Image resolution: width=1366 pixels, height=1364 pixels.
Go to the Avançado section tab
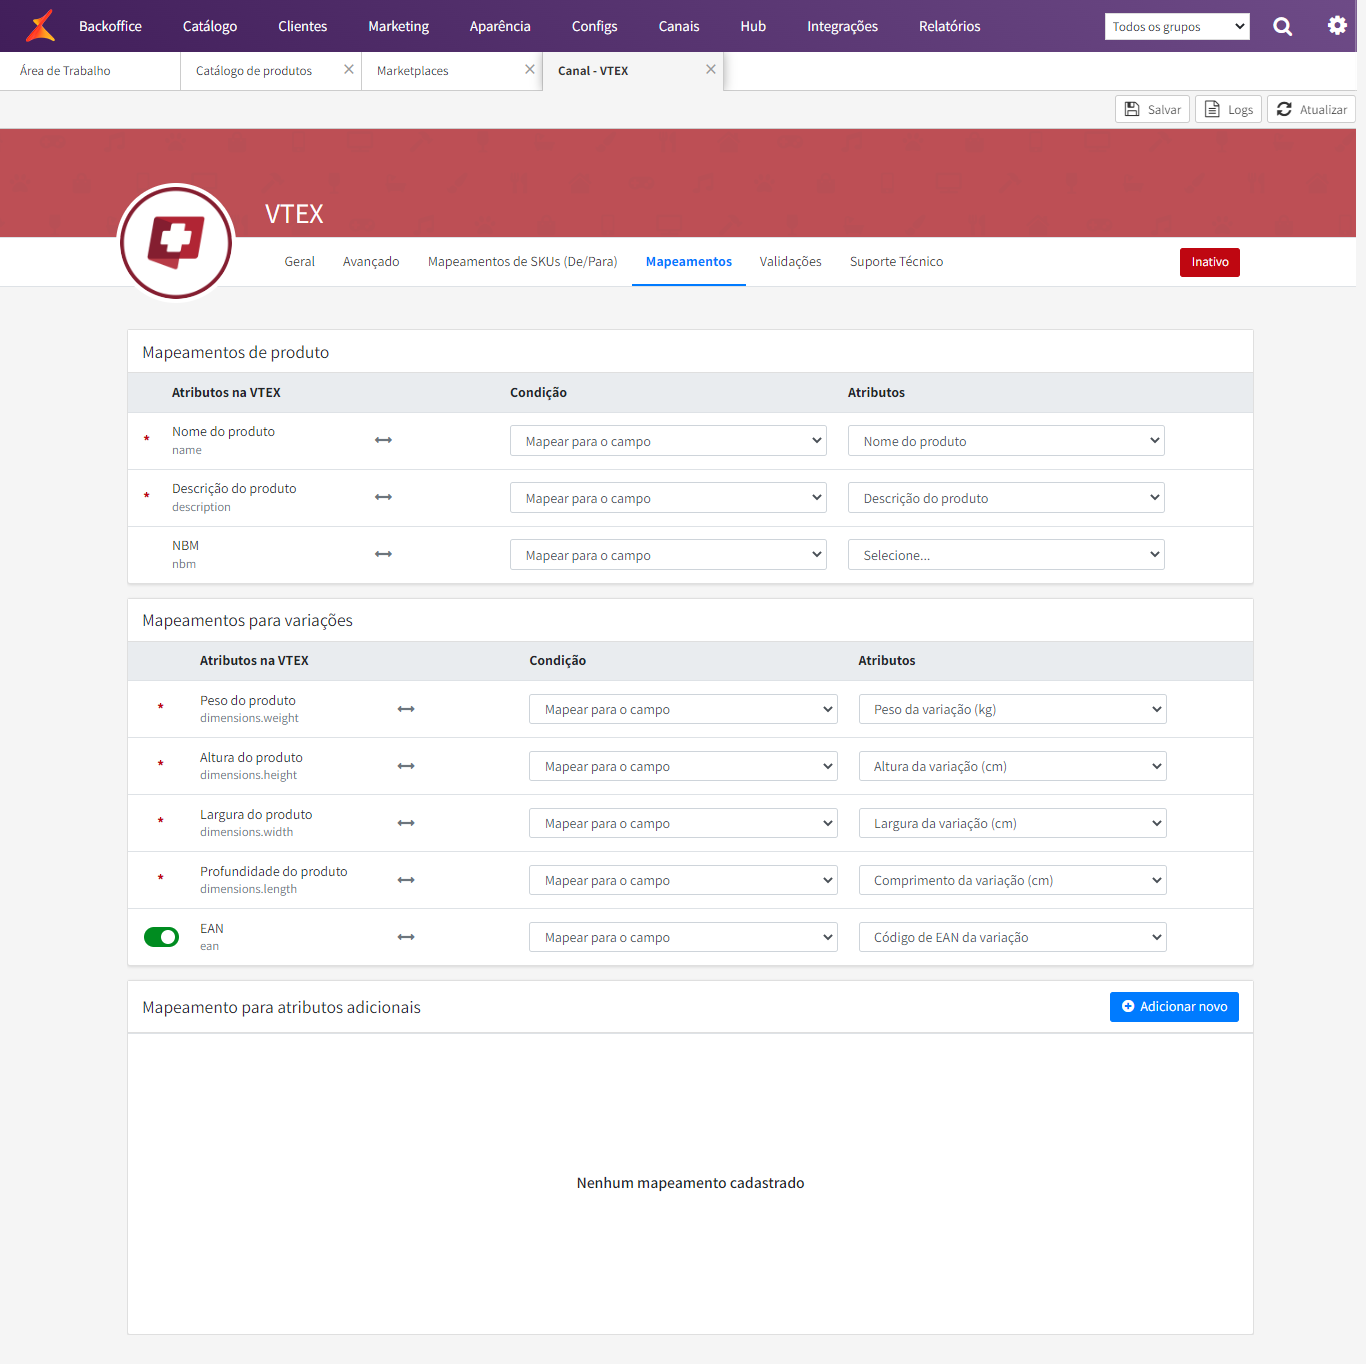point(371,262)
